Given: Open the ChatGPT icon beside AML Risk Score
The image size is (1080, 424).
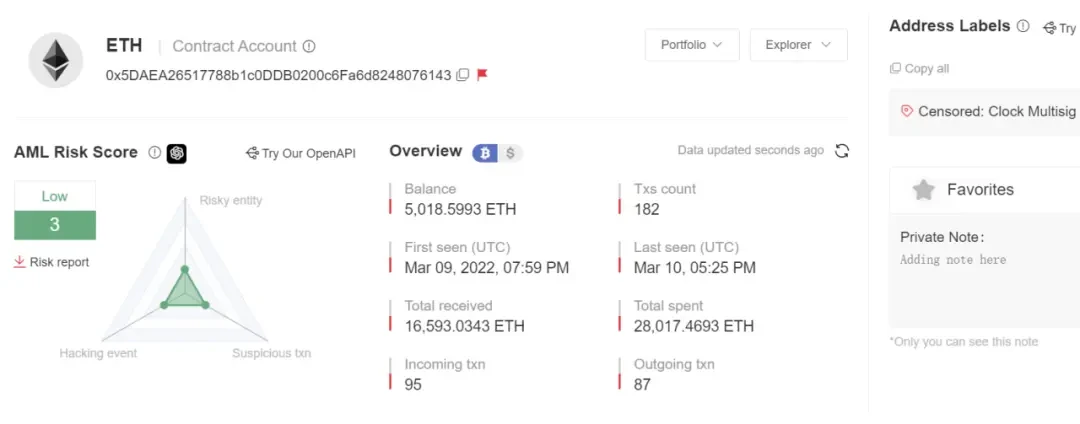Looking at the screenshot, I should point(177,153).
